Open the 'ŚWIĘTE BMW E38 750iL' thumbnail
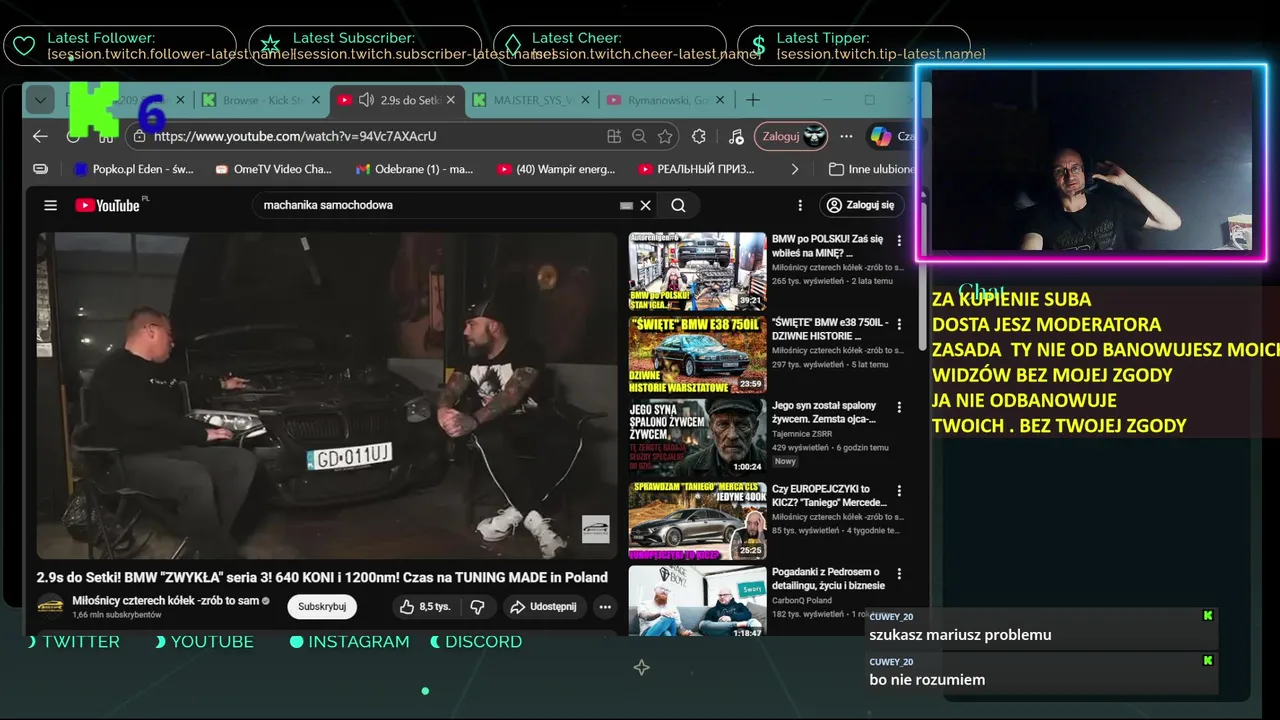1280x720 pixels. point(697,355)
